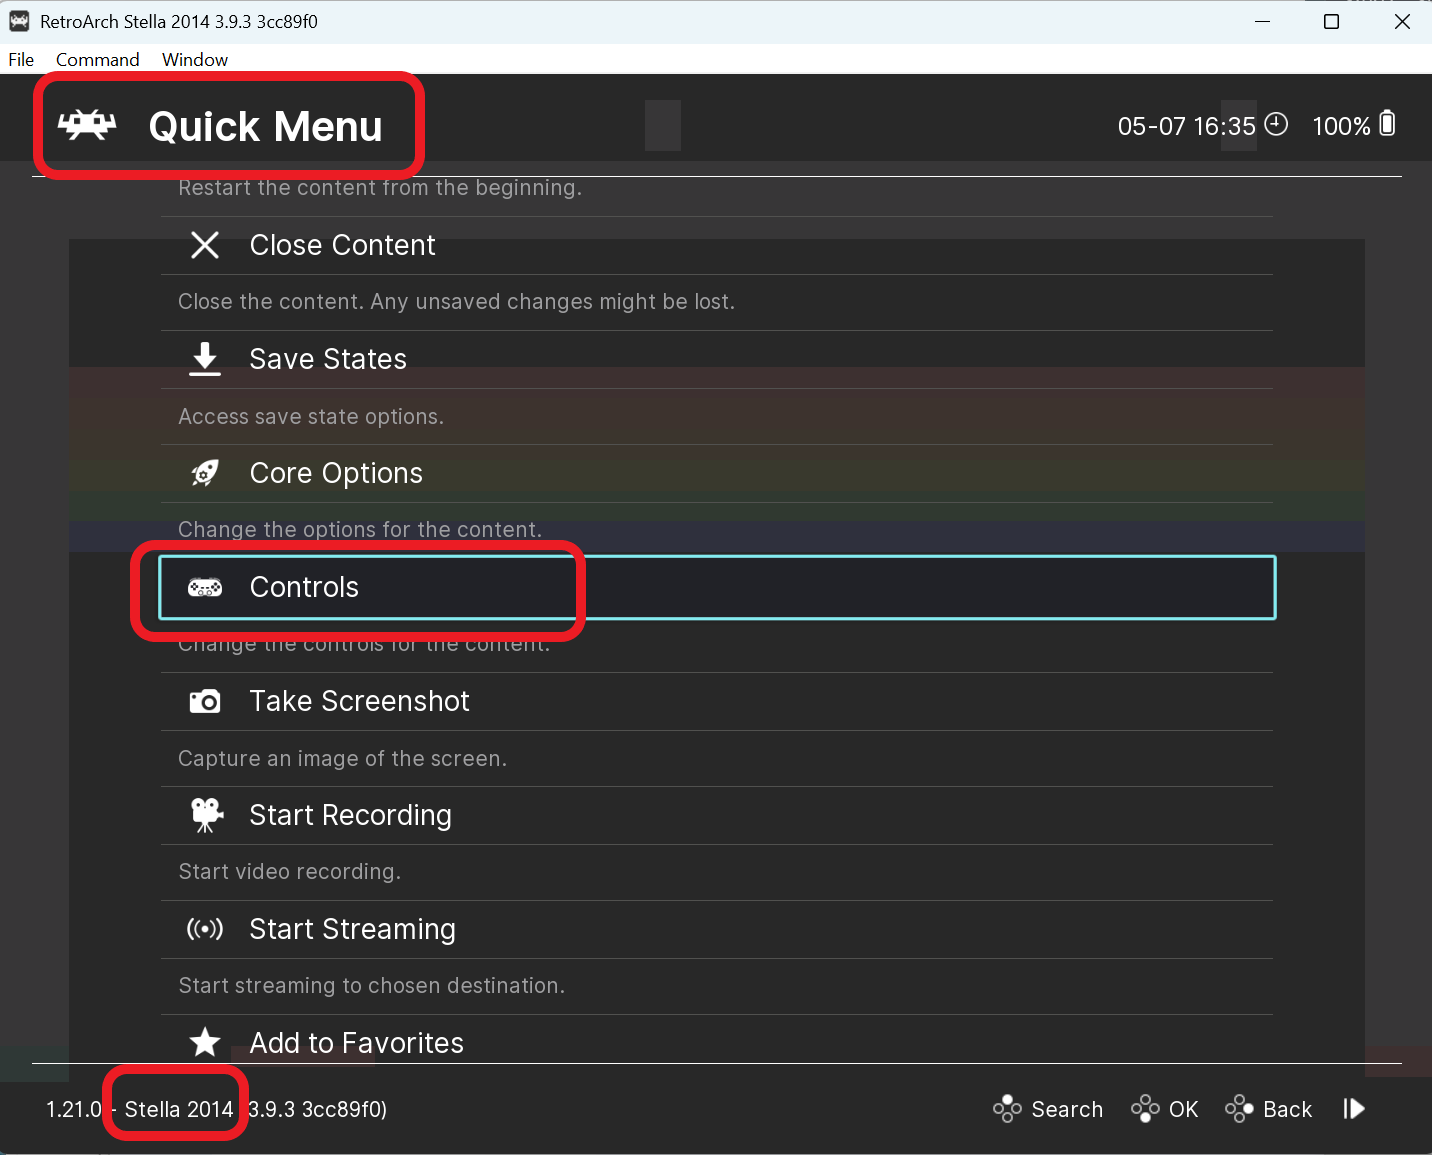Image resolution: width=1432 pixels, height=1155 pixels.
Task: Select the Controls menu label
Action: click(x=304, y=587)
